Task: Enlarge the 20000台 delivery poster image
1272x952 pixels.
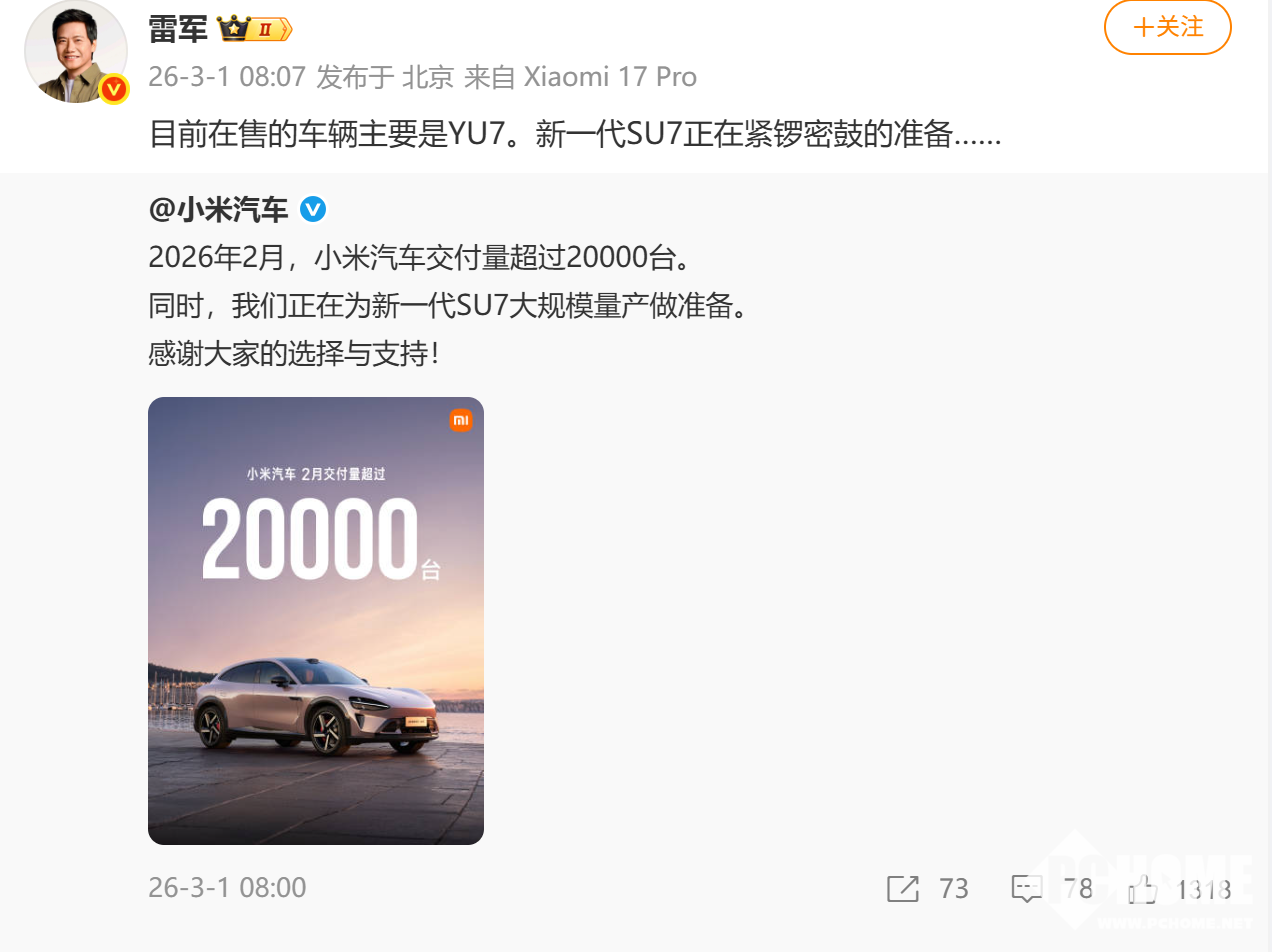Action: (x=316, y=621)
